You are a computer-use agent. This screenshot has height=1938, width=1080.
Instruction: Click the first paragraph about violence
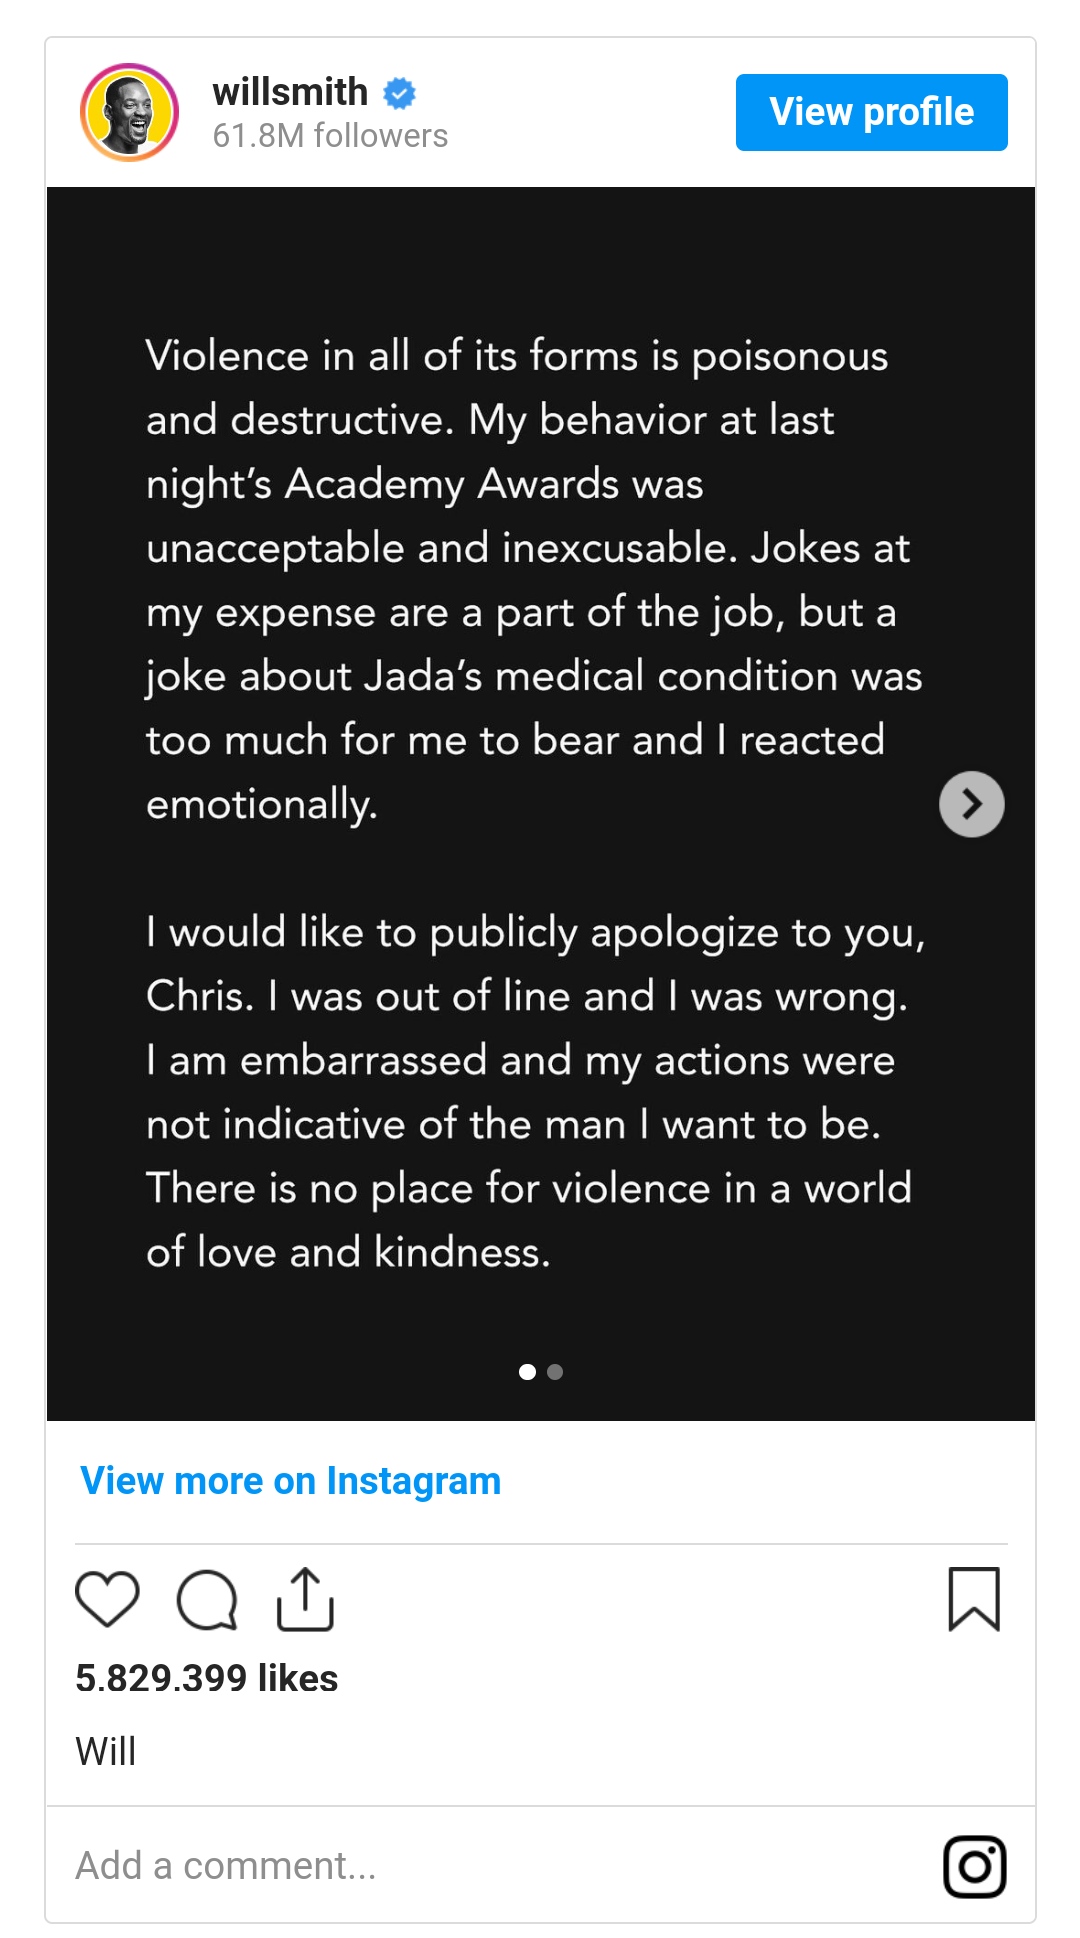pyautogui.click(x=534, y=580)
